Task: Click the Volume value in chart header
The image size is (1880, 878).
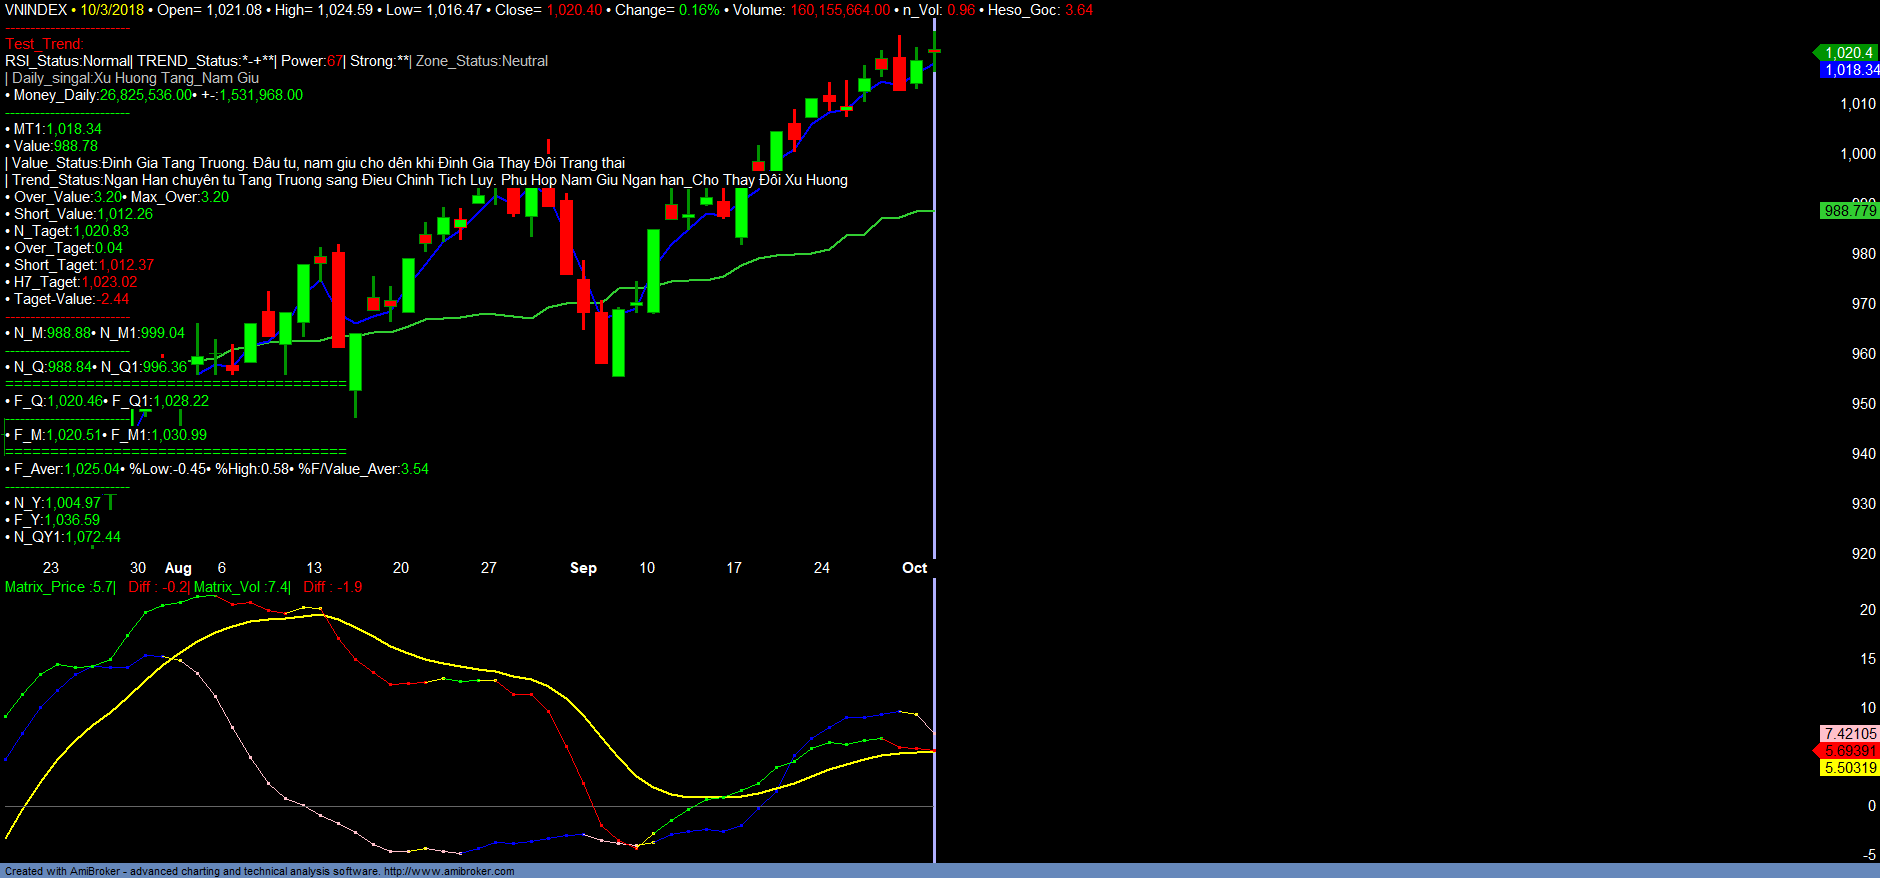Action: (x=840, y=10)
